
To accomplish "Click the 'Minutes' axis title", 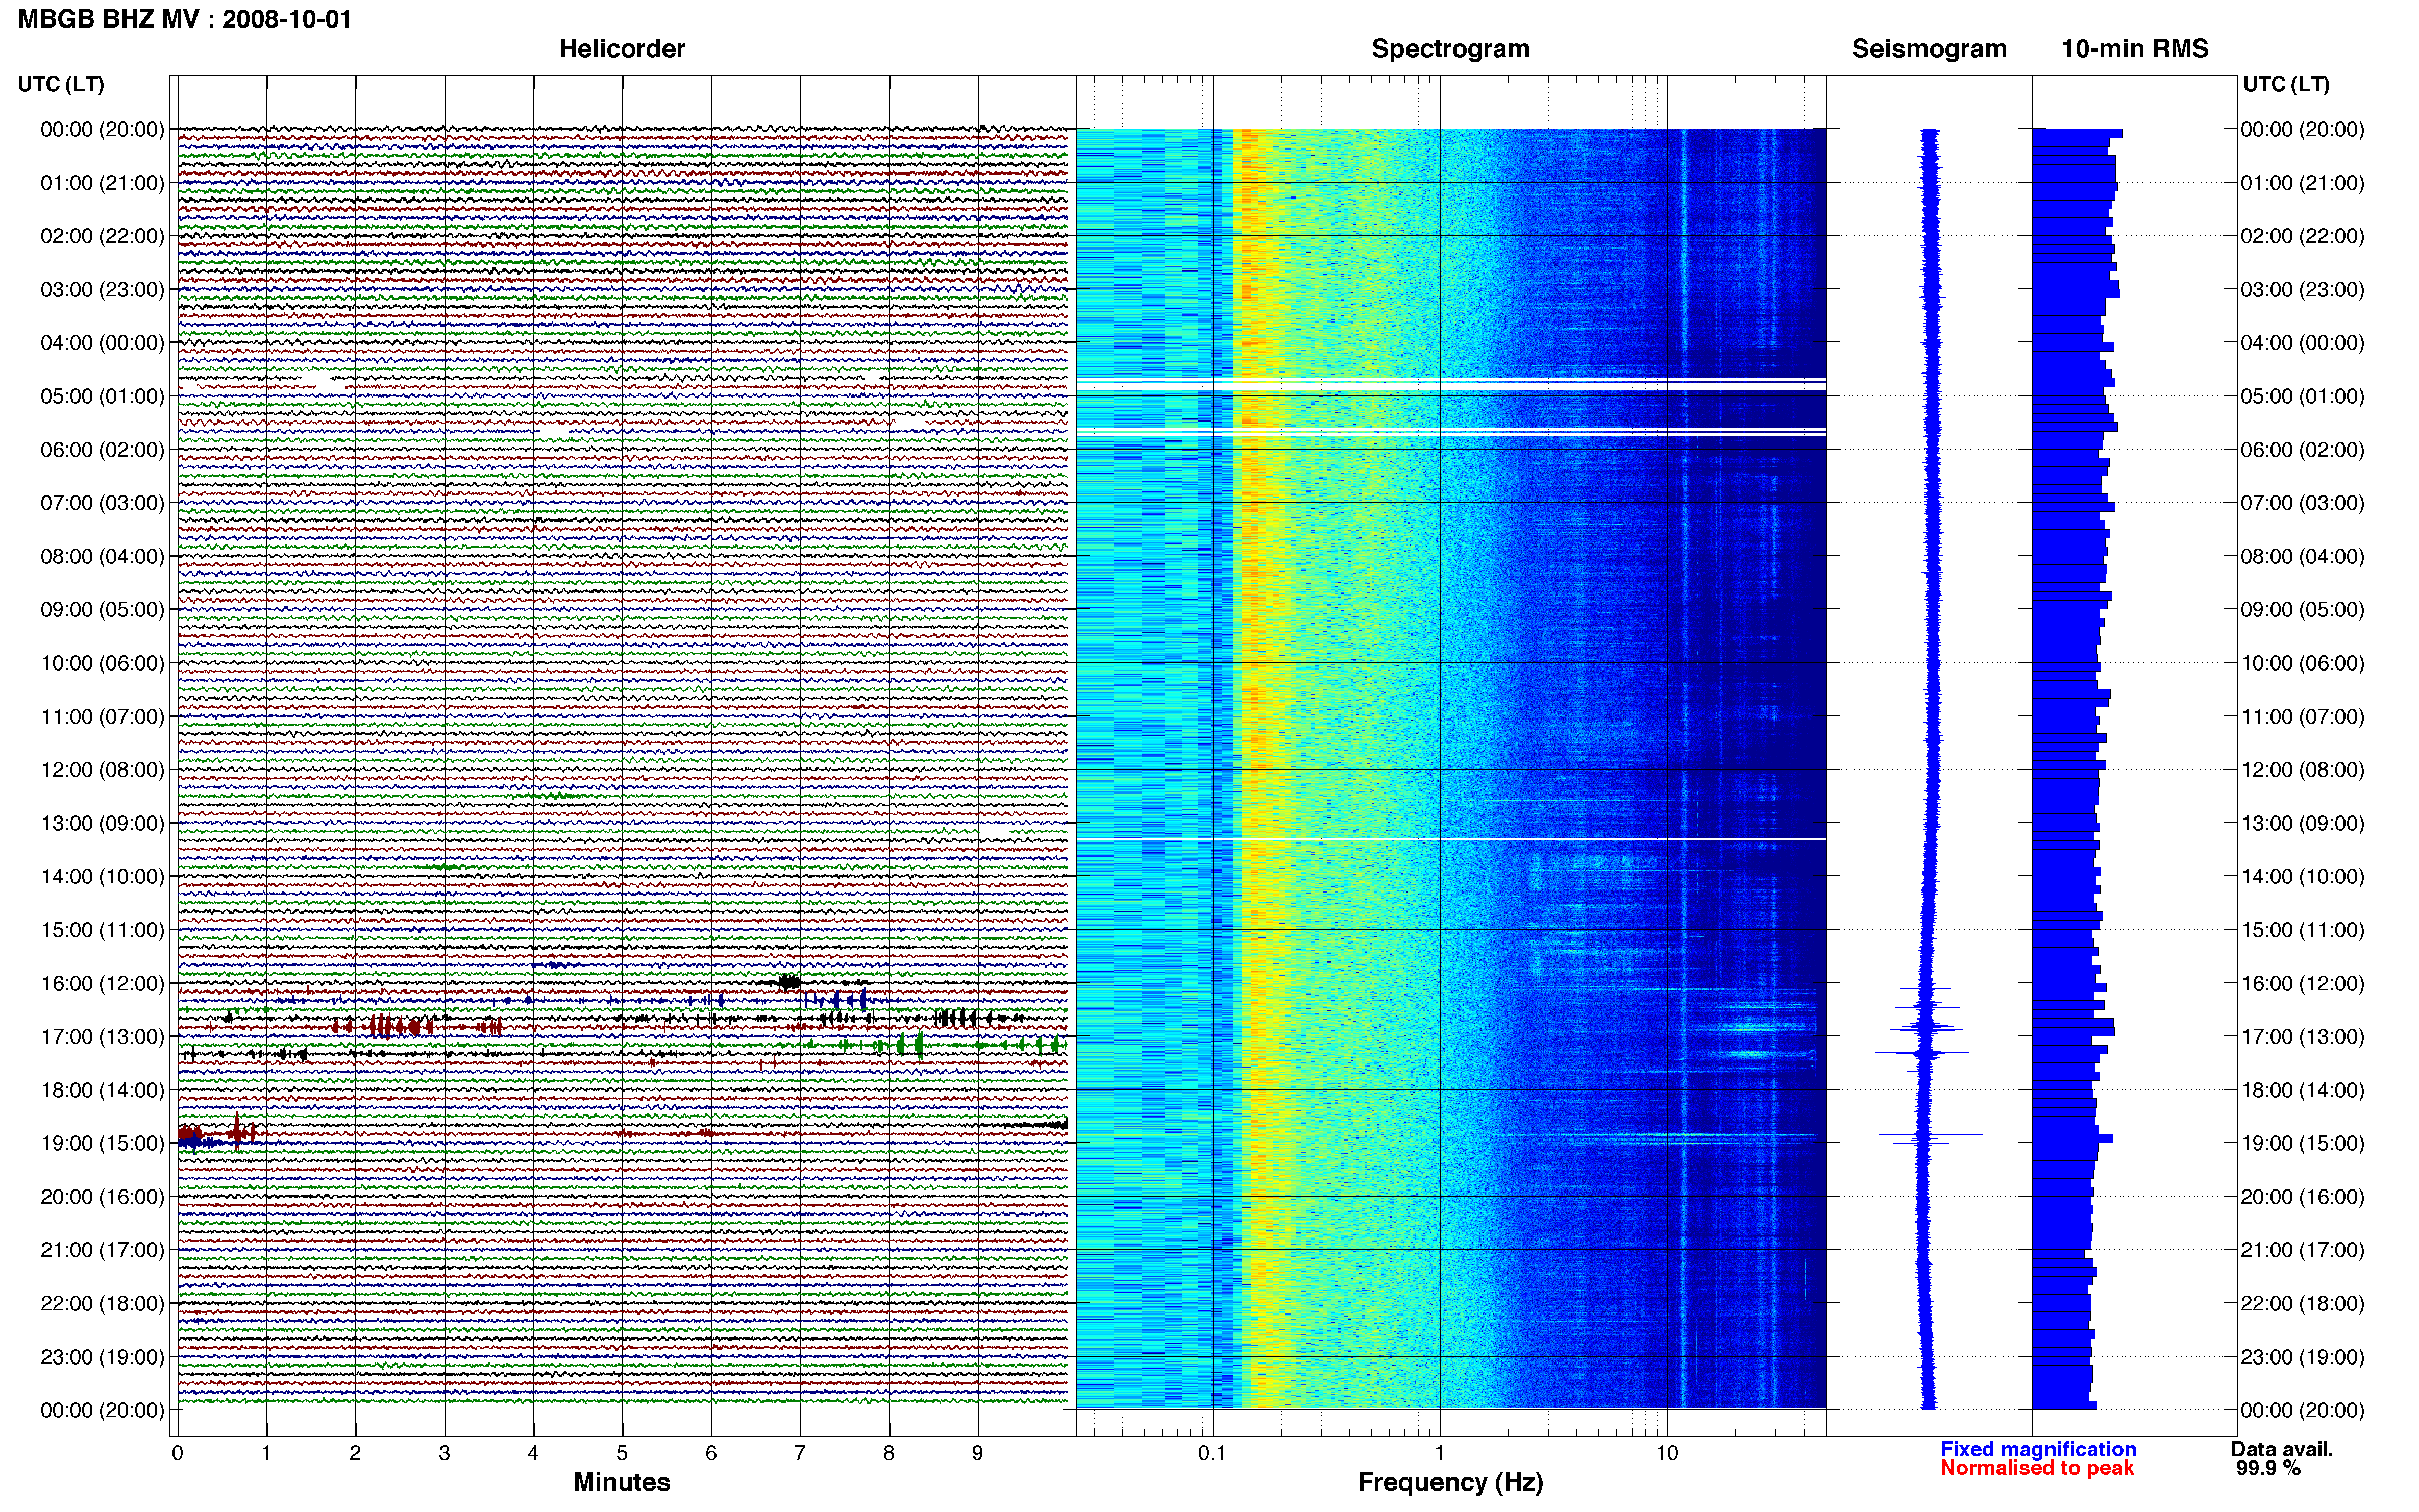I will click(x=622, y=1482).
